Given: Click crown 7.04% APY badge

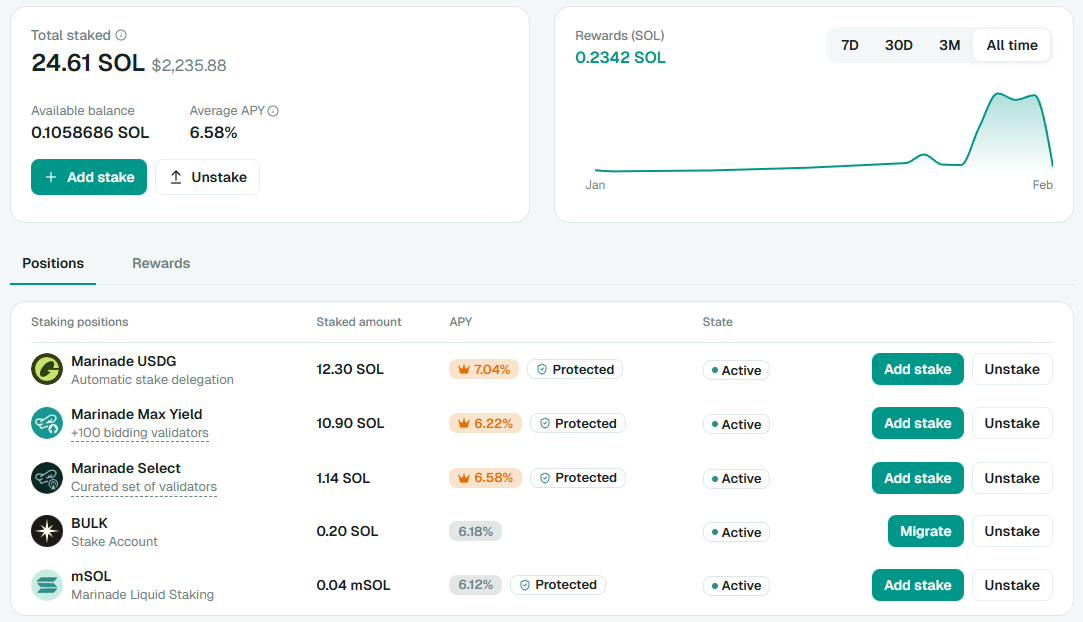Looking at the screenshot, I should [484, 369].
